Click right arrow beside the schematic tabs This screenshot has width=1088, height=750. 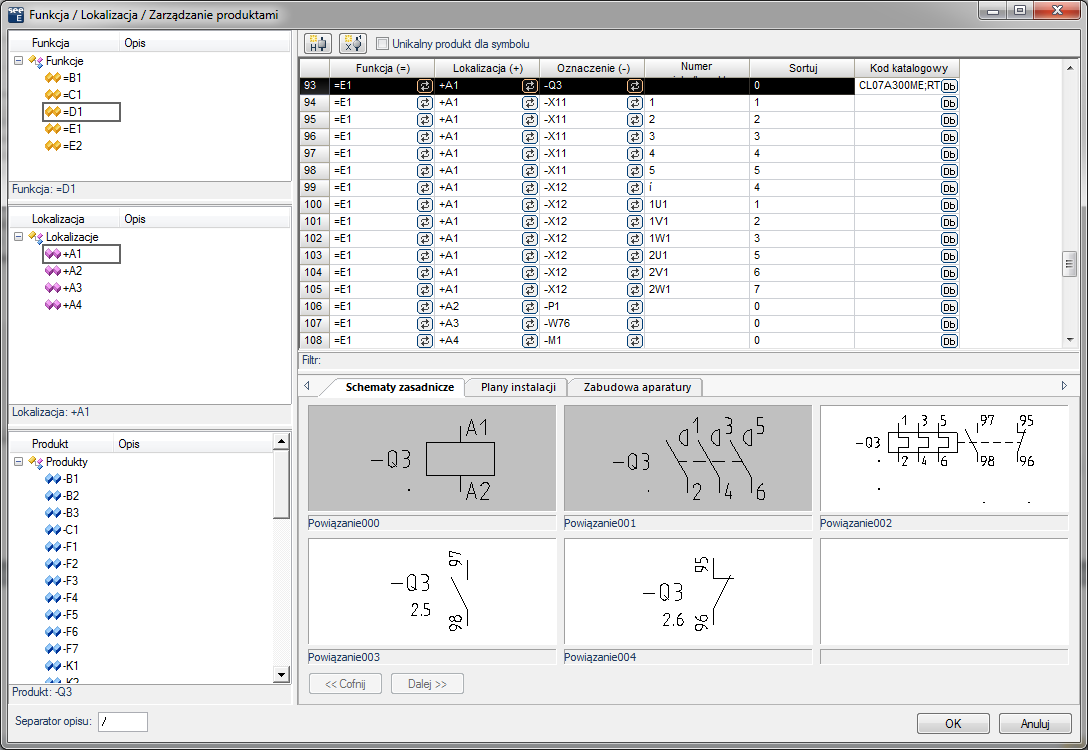[1064, 386]
